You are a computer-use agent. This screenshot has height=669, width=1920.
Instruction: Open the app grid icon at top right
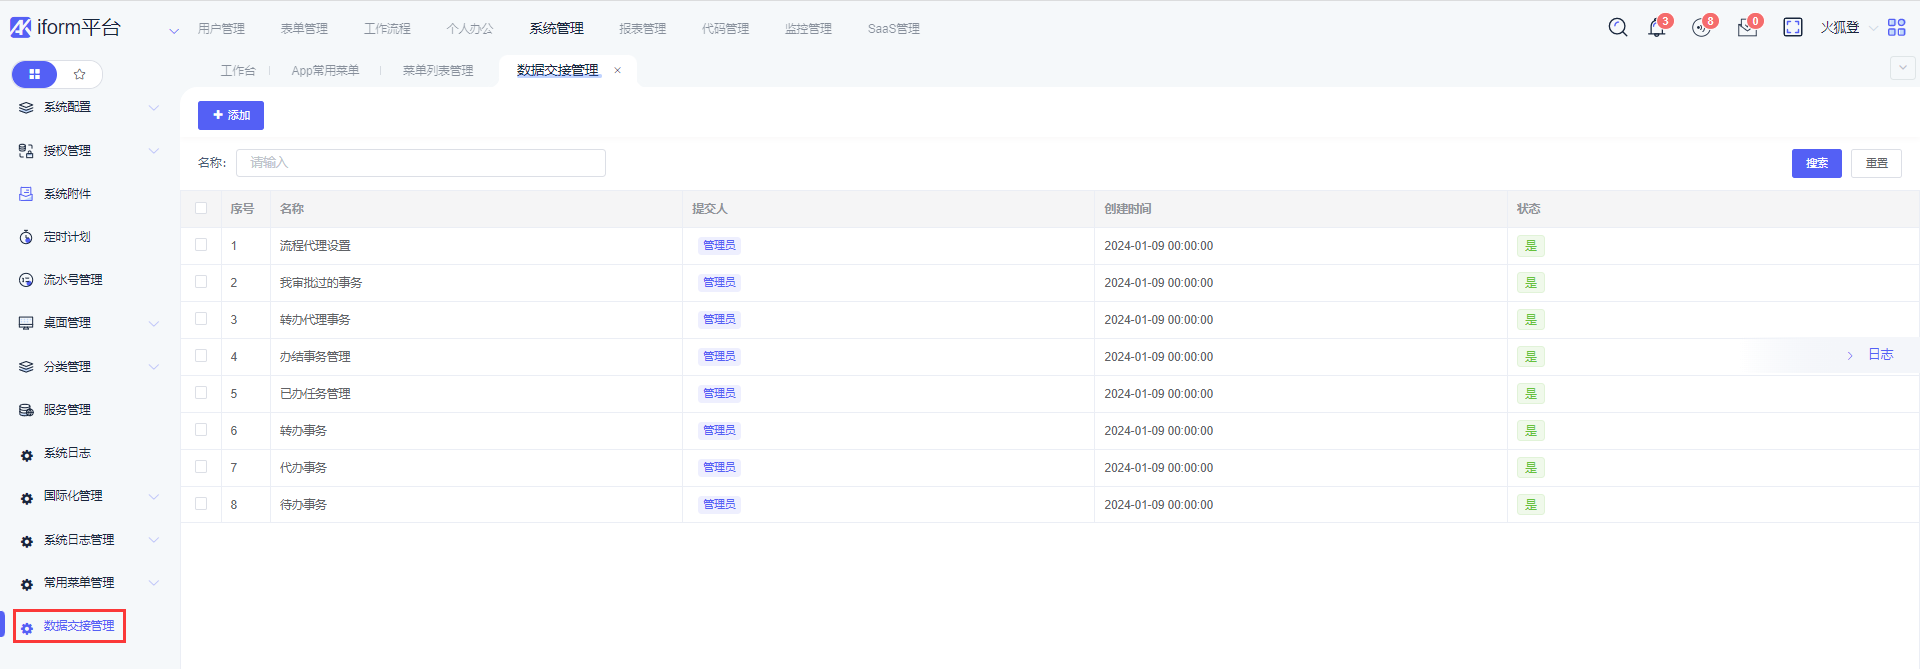click(x=1896, y=28)
